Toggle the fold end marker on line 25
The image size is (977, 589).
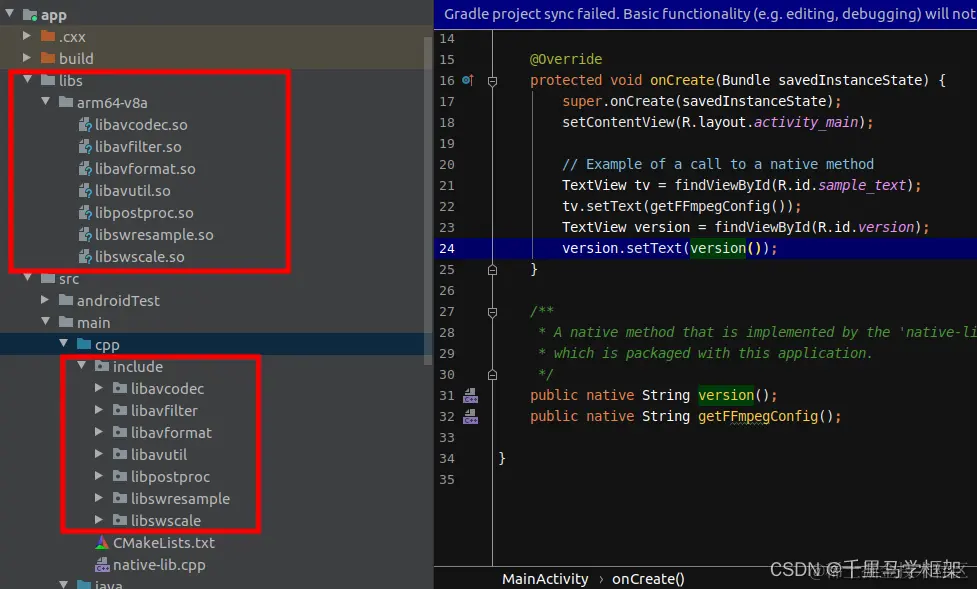coord(492,270)
